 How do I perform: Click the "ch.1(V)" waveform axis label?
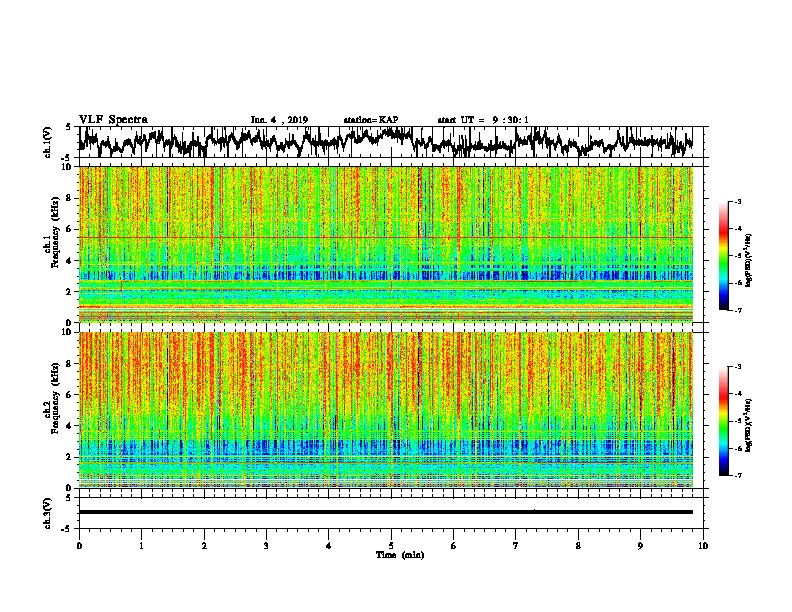(47, 142)
